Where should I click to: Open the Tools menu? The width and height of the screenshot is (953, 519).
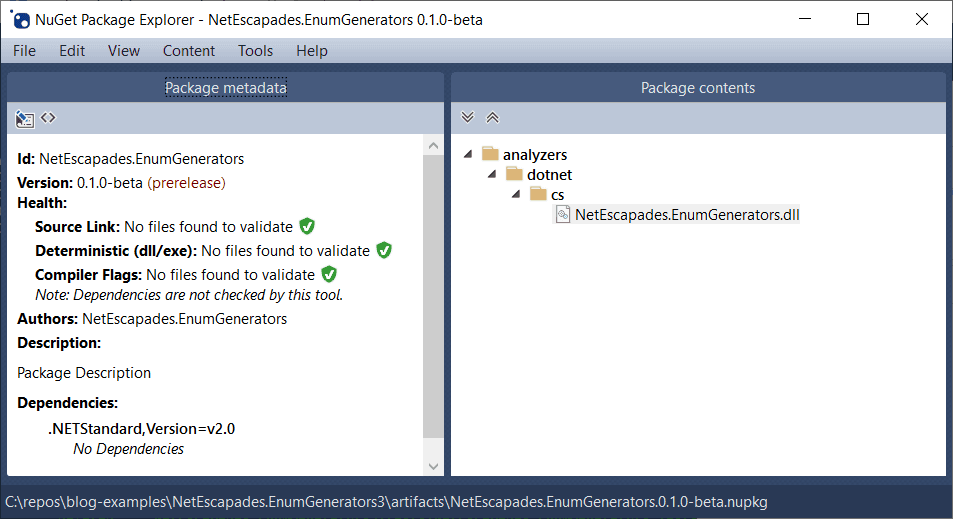pos(255,50)
